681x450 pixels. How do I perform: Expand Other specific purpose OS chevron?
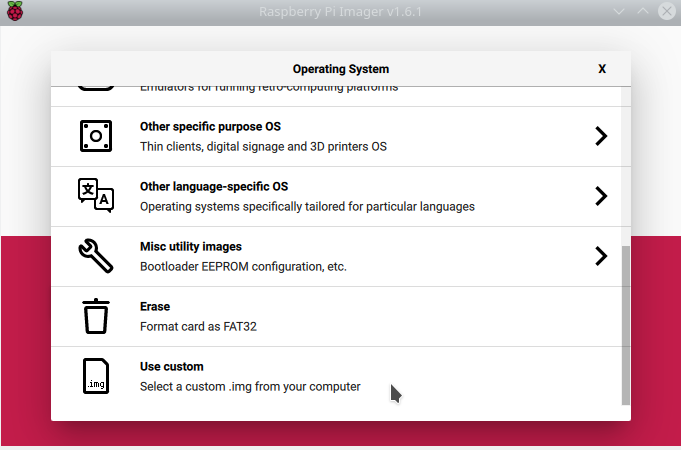click(601, 136)
